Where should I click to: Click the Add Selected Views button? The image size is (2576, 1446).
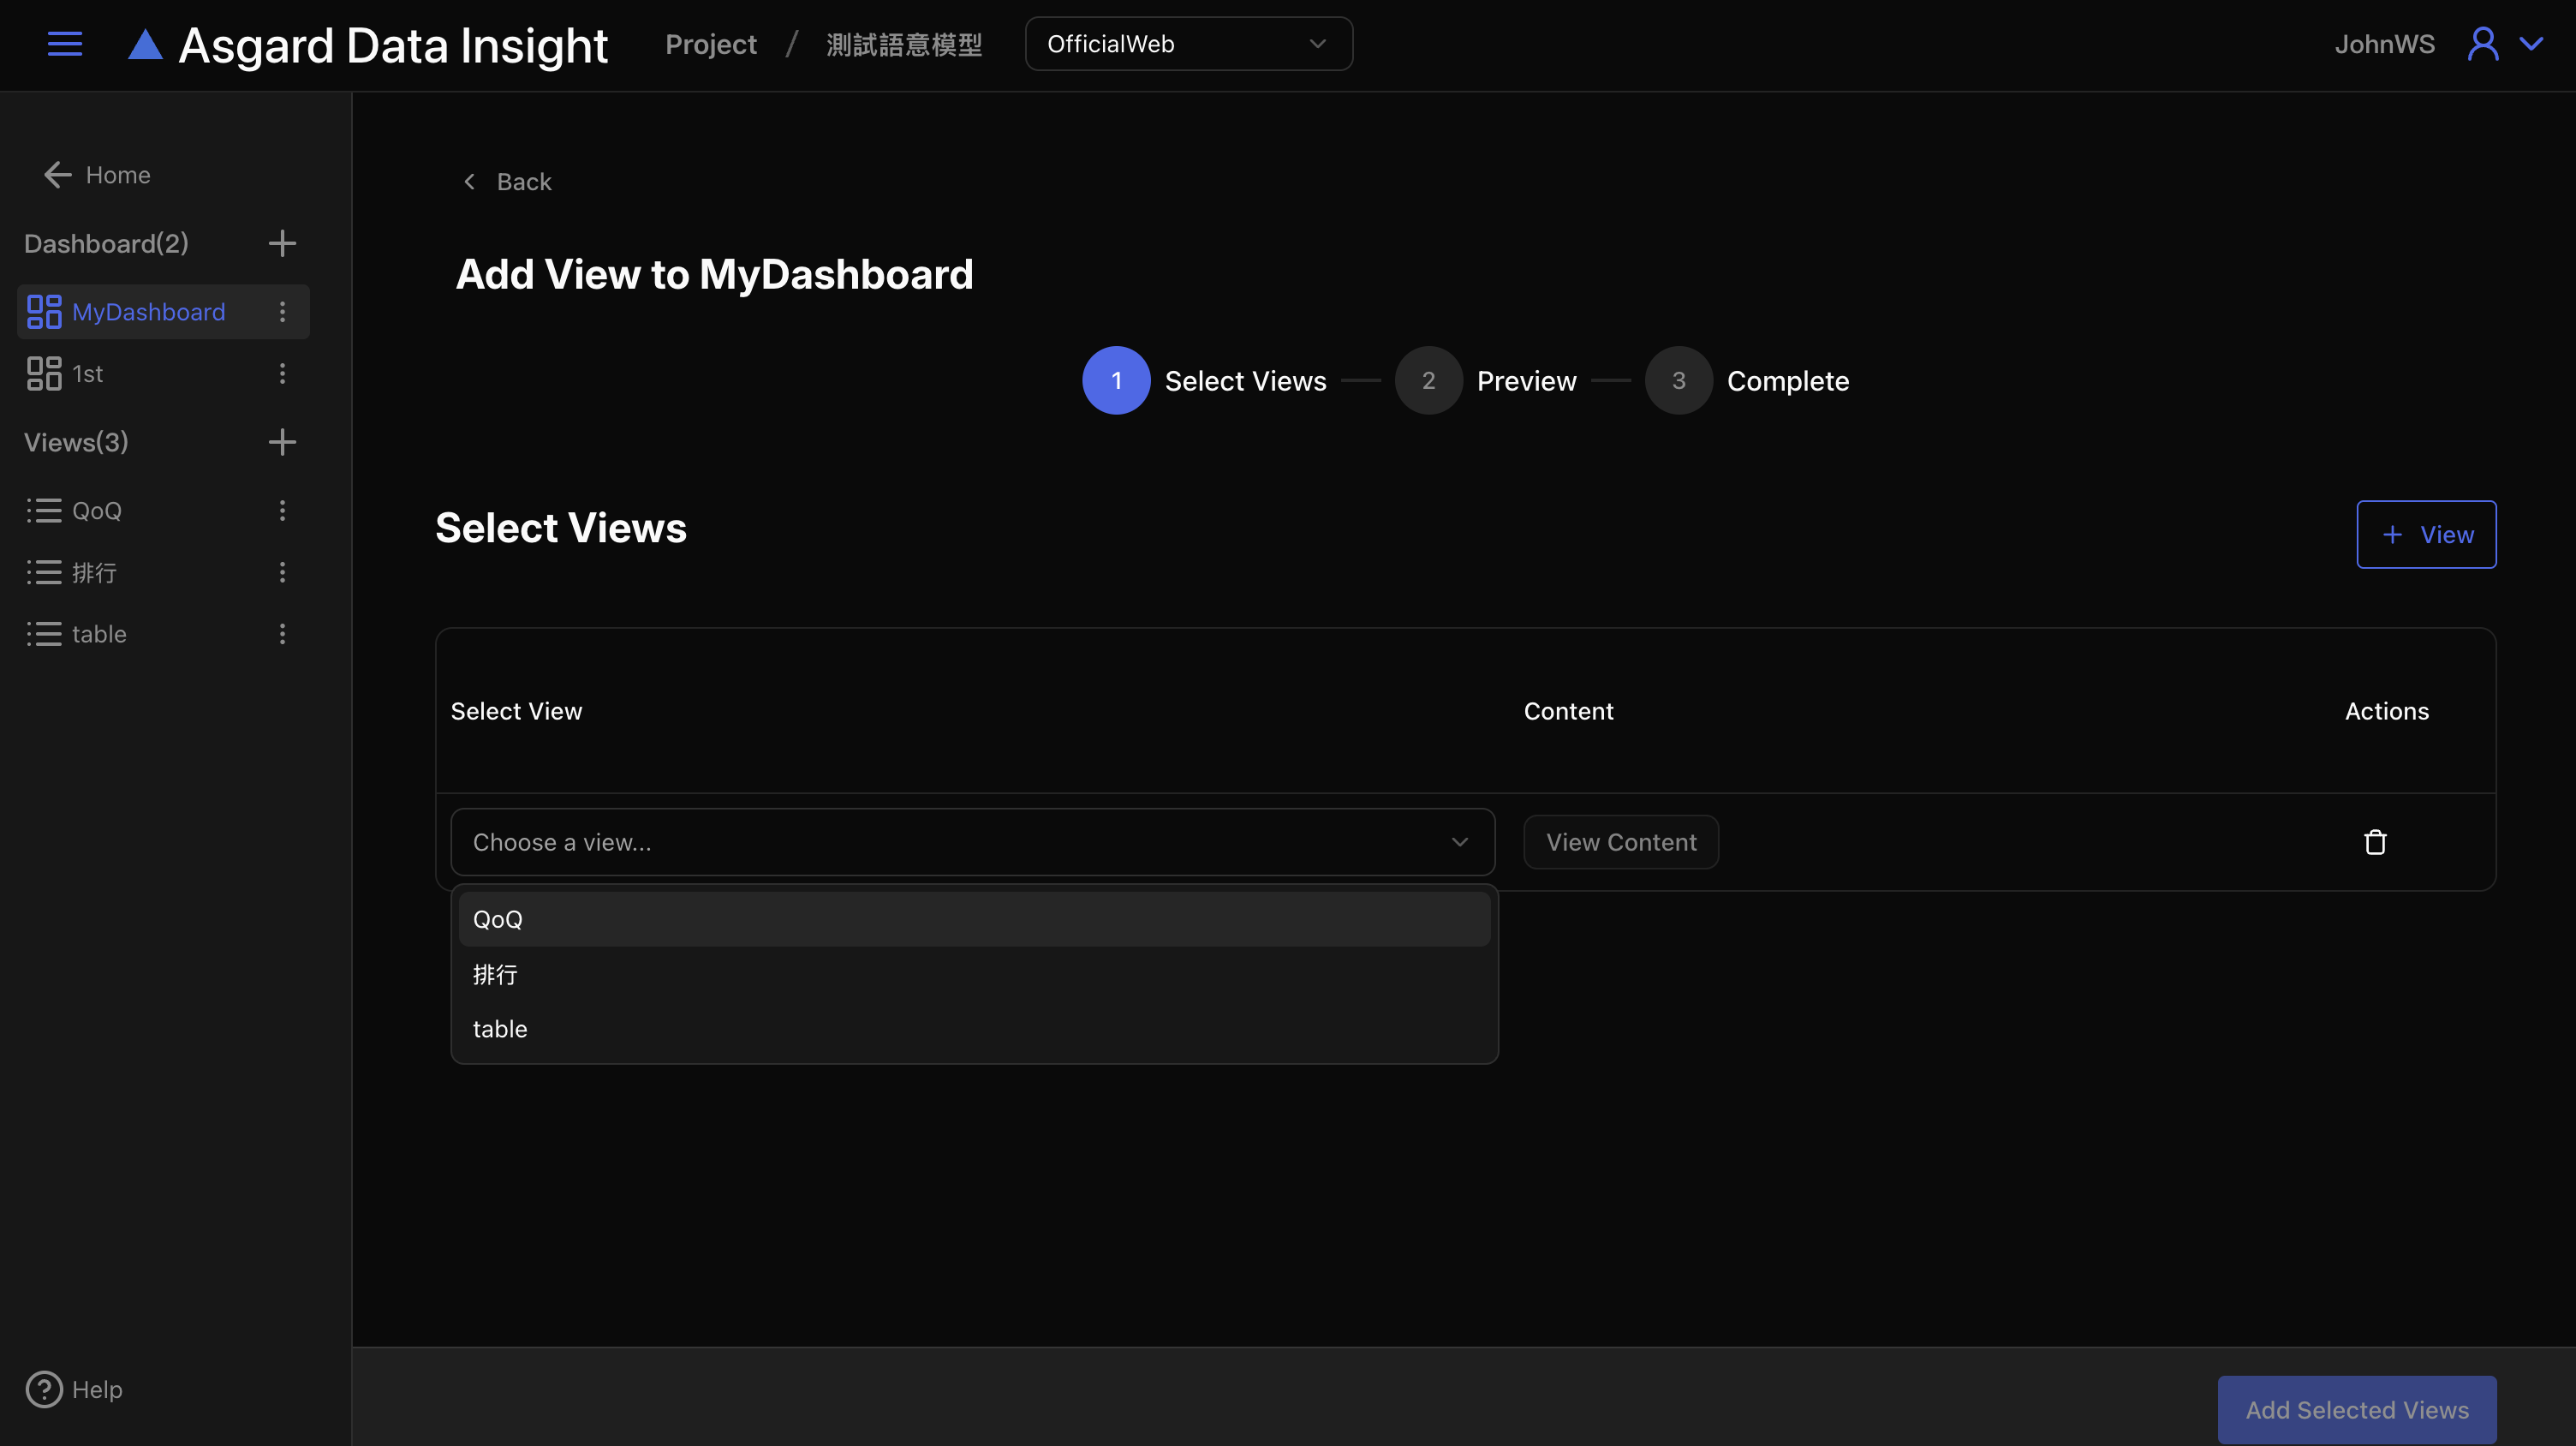coord(2356,1409)
